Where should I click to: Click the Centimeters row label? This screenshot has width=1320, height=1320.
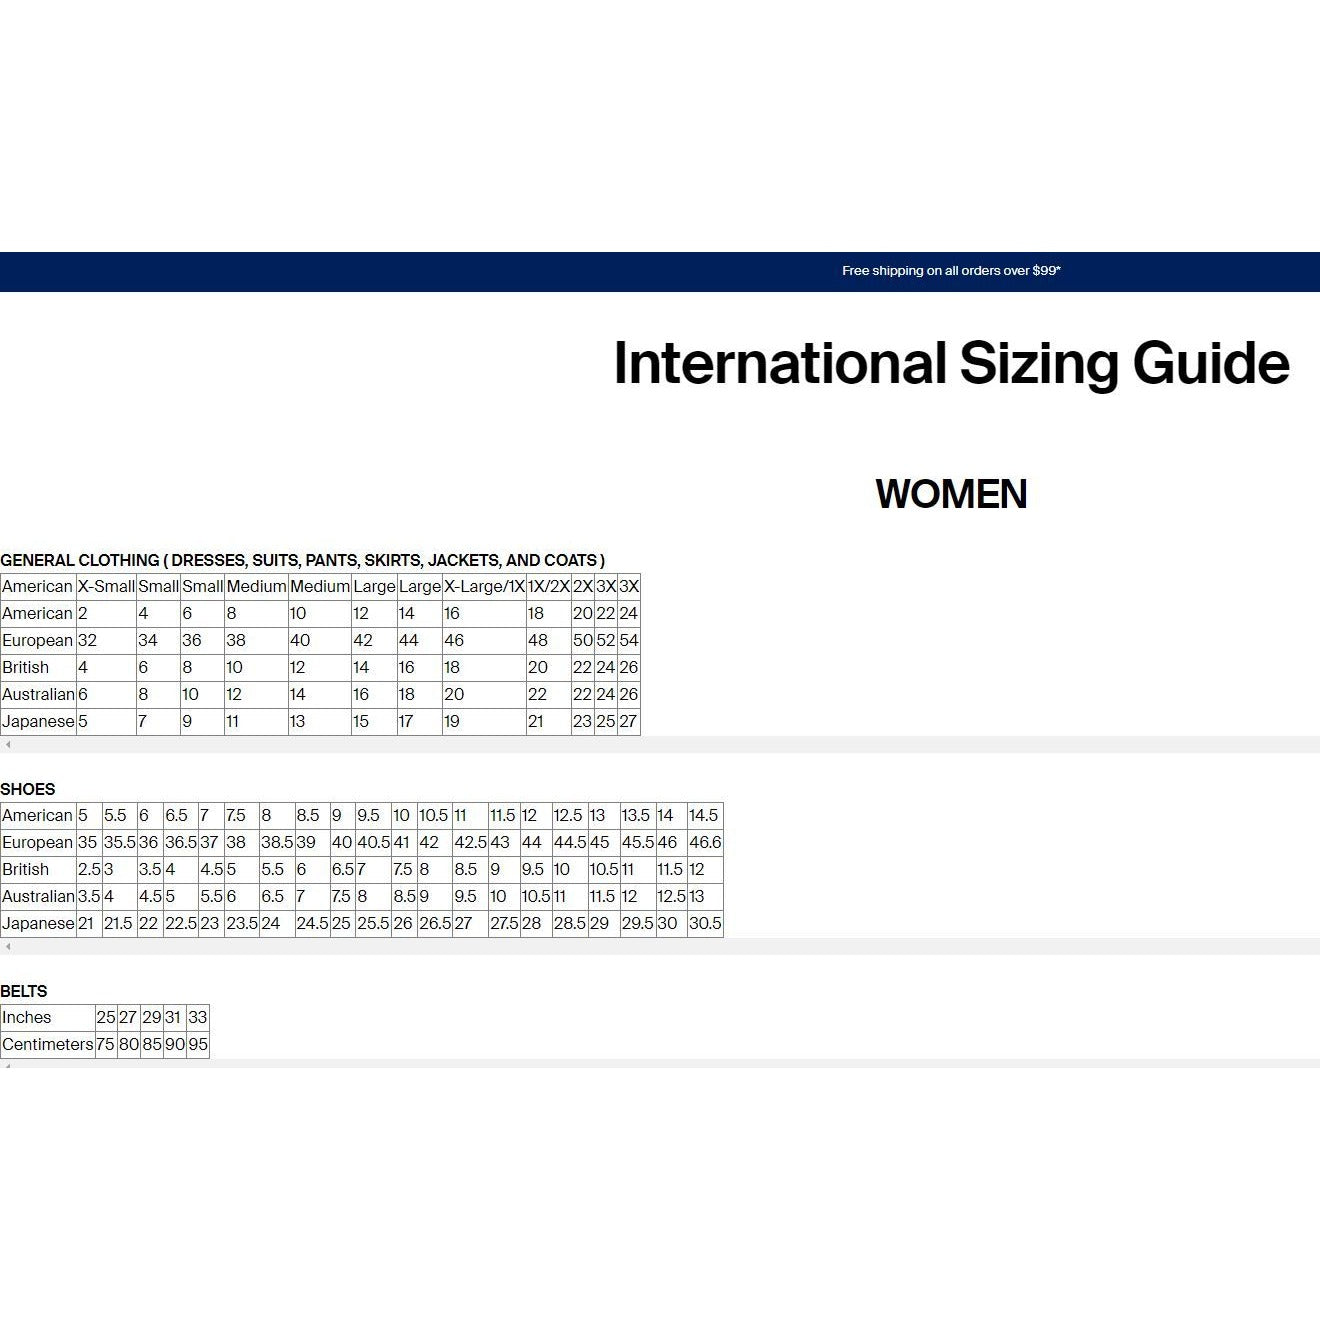47,1045
